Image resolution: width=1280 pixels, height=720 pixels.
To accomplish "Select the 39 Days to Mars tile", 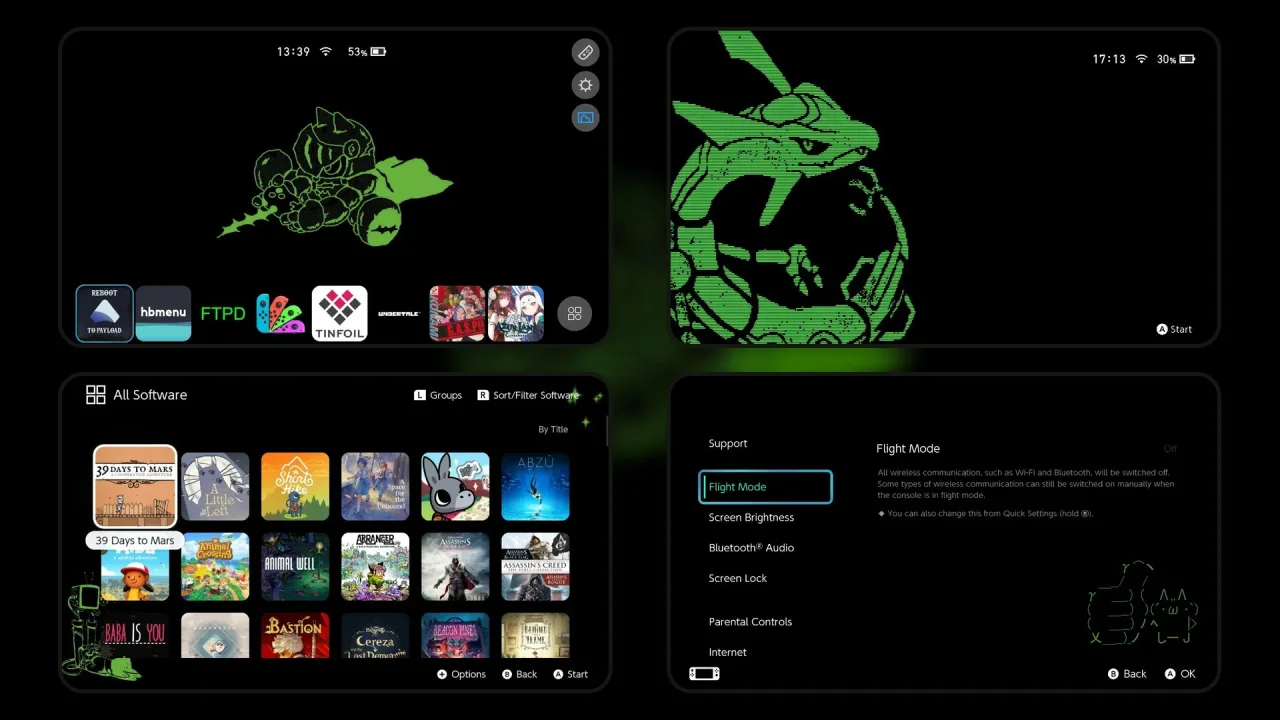I will click(x=135, y=487).
